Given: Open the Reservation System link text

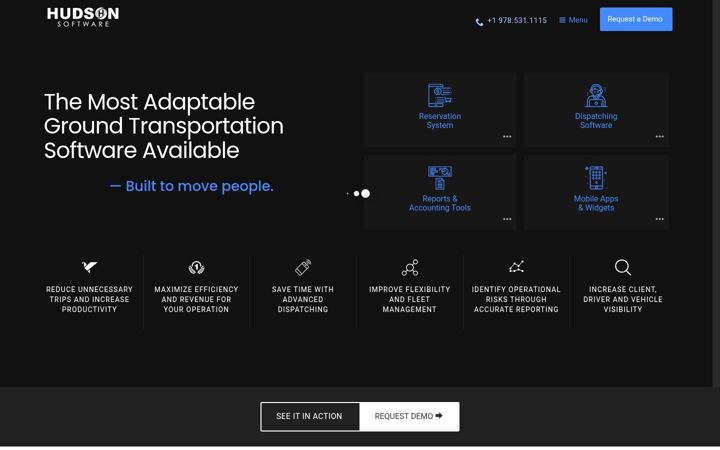Looking at the screenshot, I should pyautogui.click(x=439, y=121).
